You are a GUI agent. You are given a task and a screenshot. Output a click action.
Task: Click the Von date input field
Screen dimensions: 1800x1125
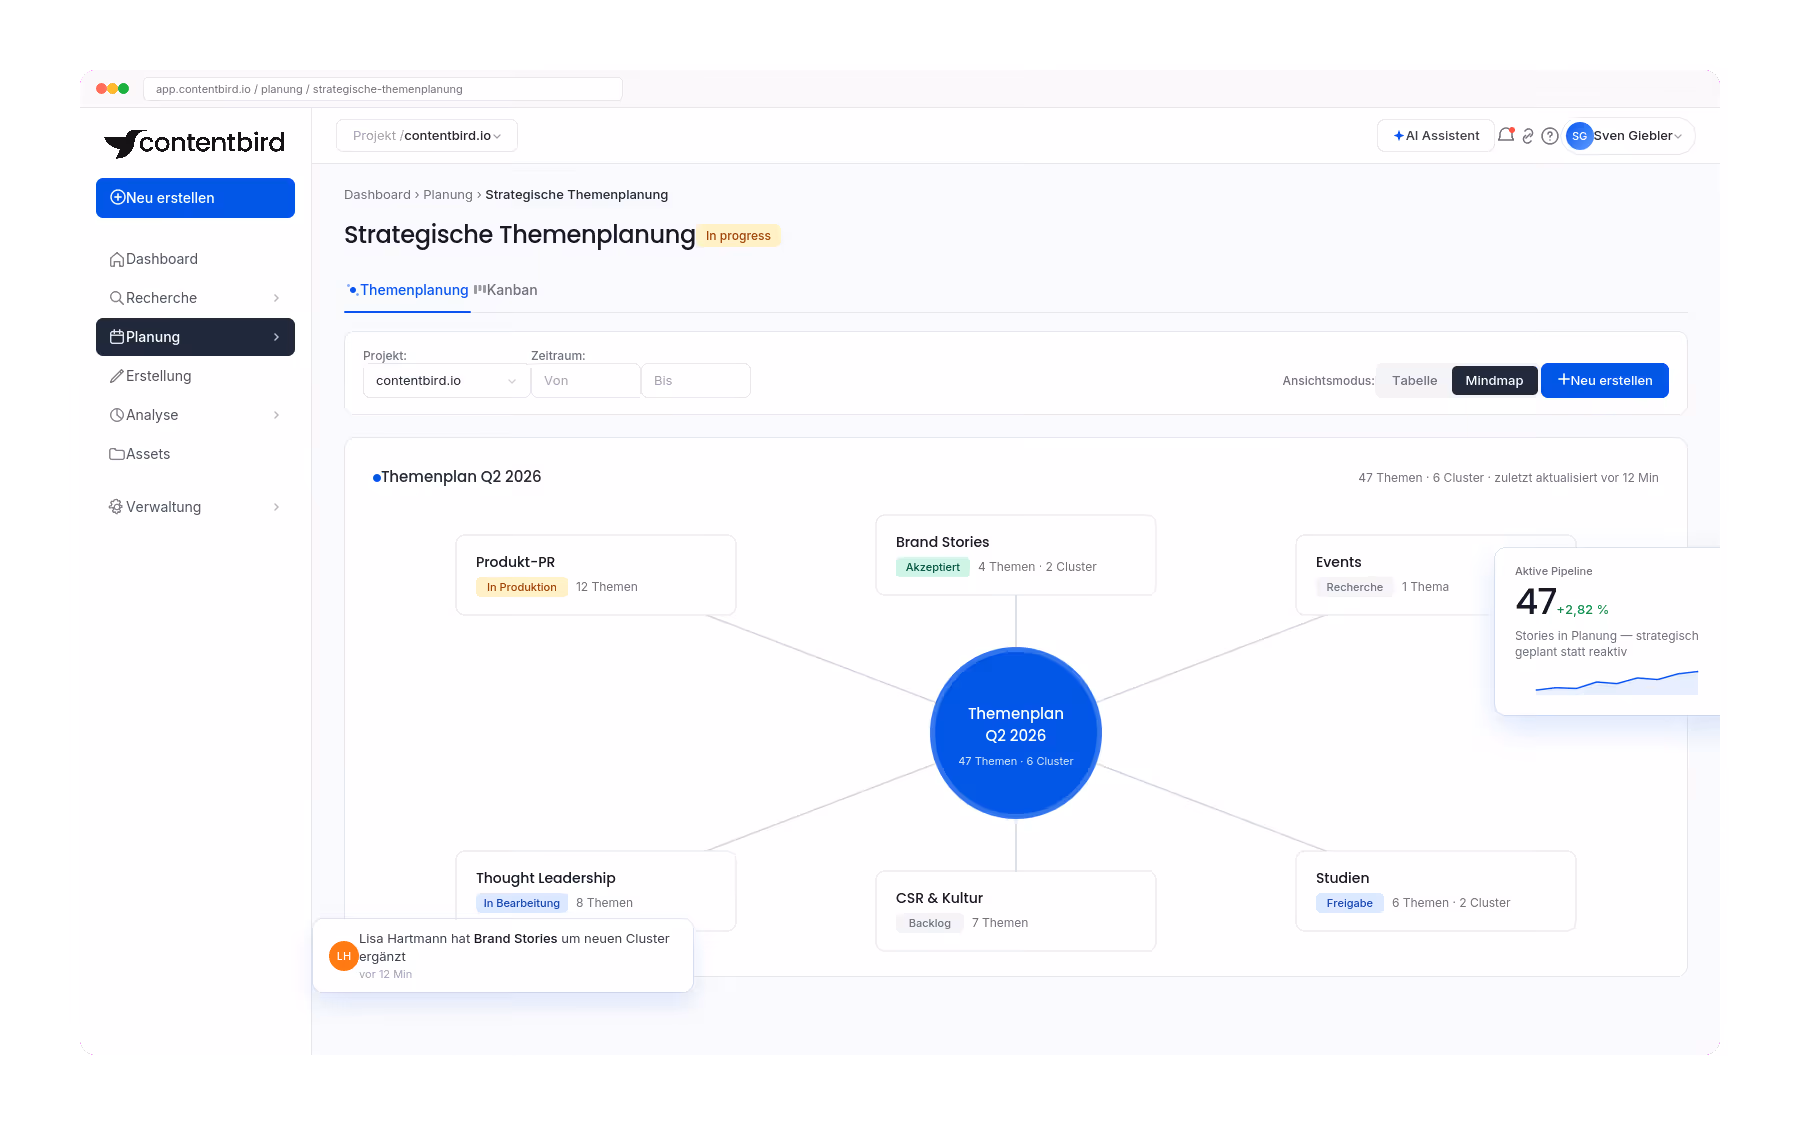point(585,381)
